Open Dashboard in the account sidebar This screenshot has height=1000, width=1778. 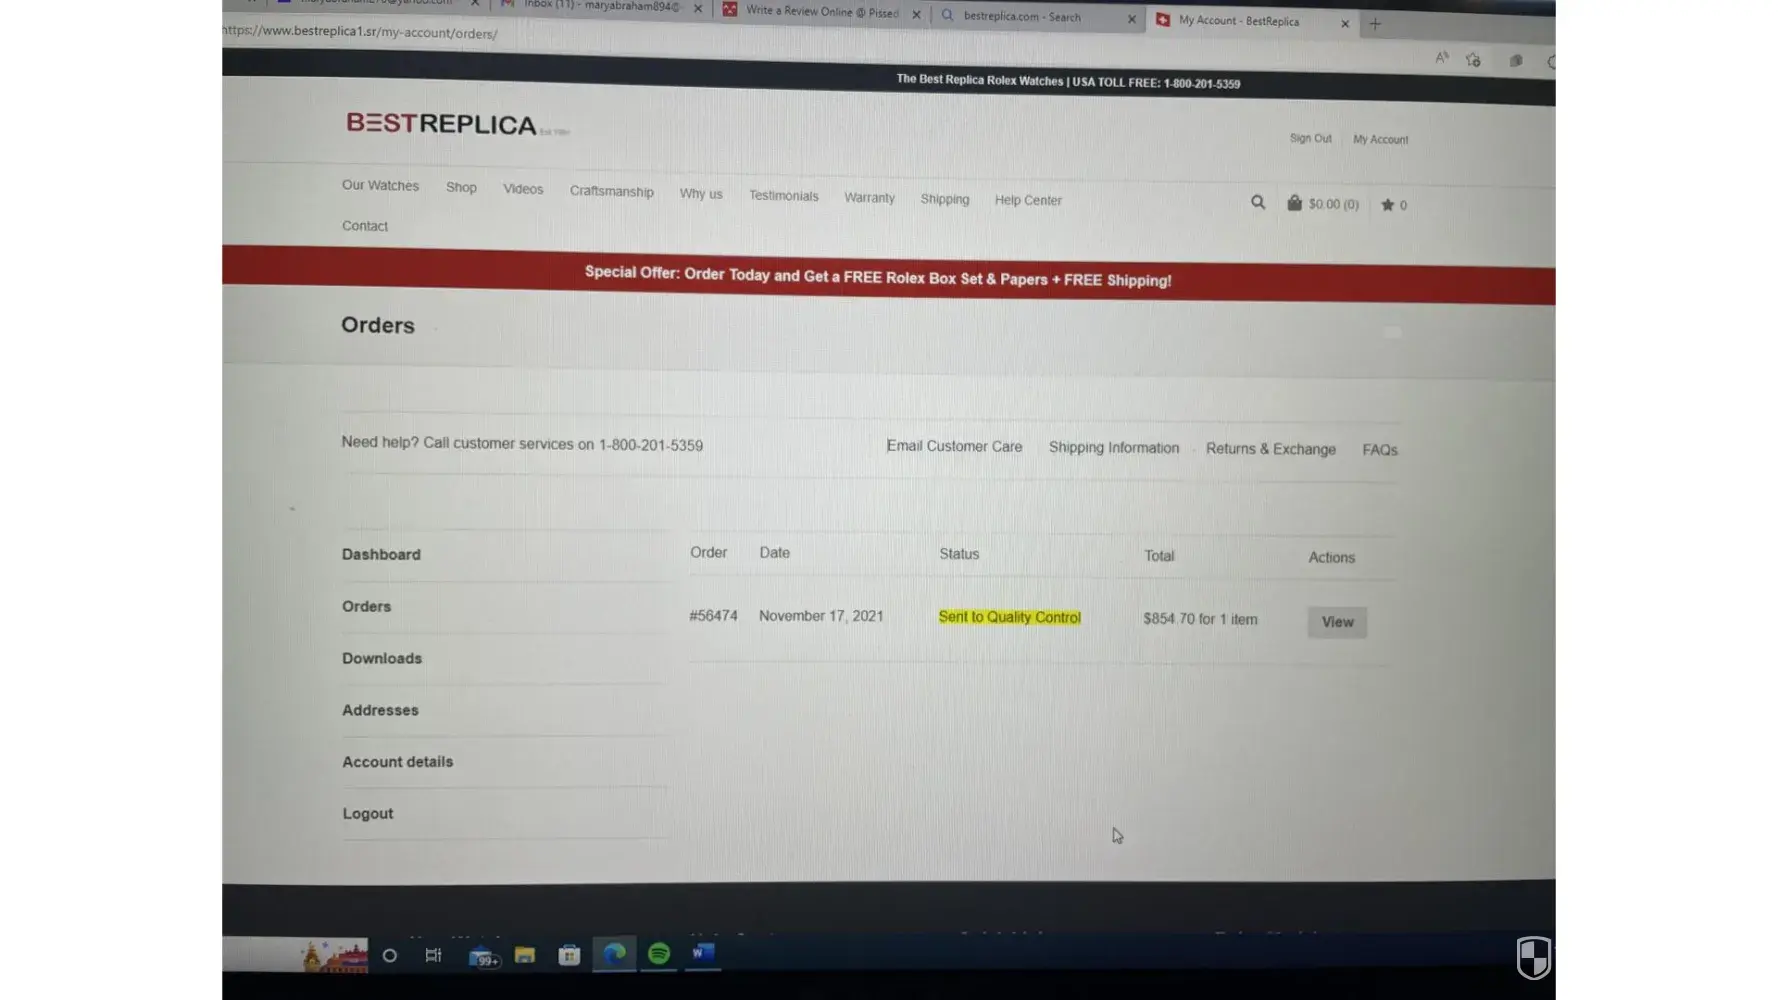pyautogui.click(x=381, y=554)
